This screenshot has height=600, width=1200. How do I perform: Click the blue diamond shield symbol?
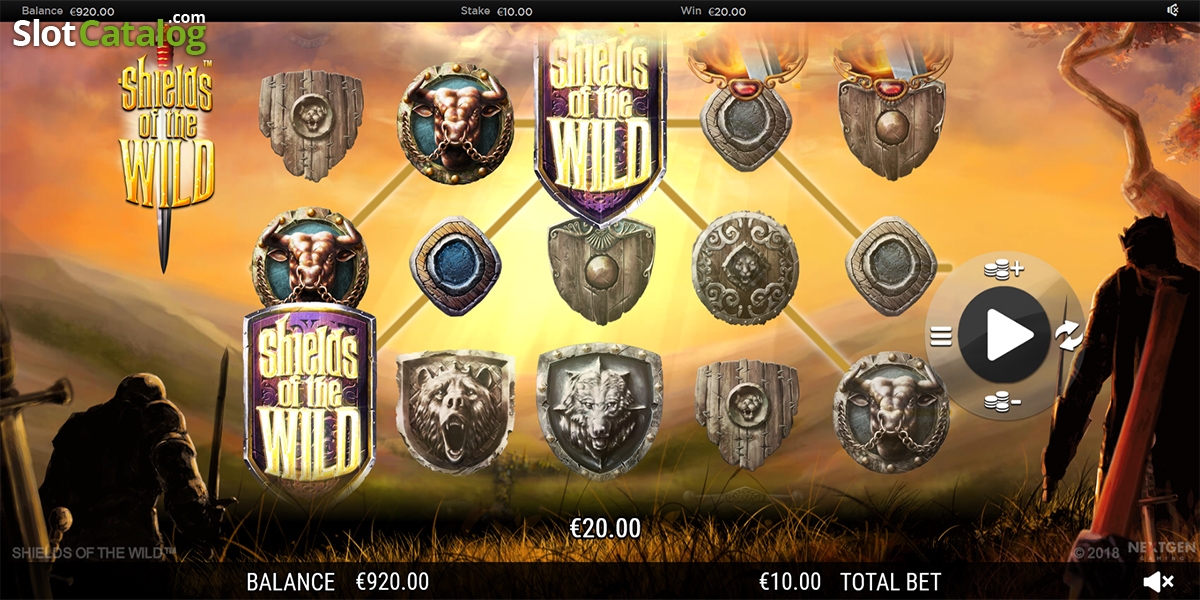[x=456, y=267]
